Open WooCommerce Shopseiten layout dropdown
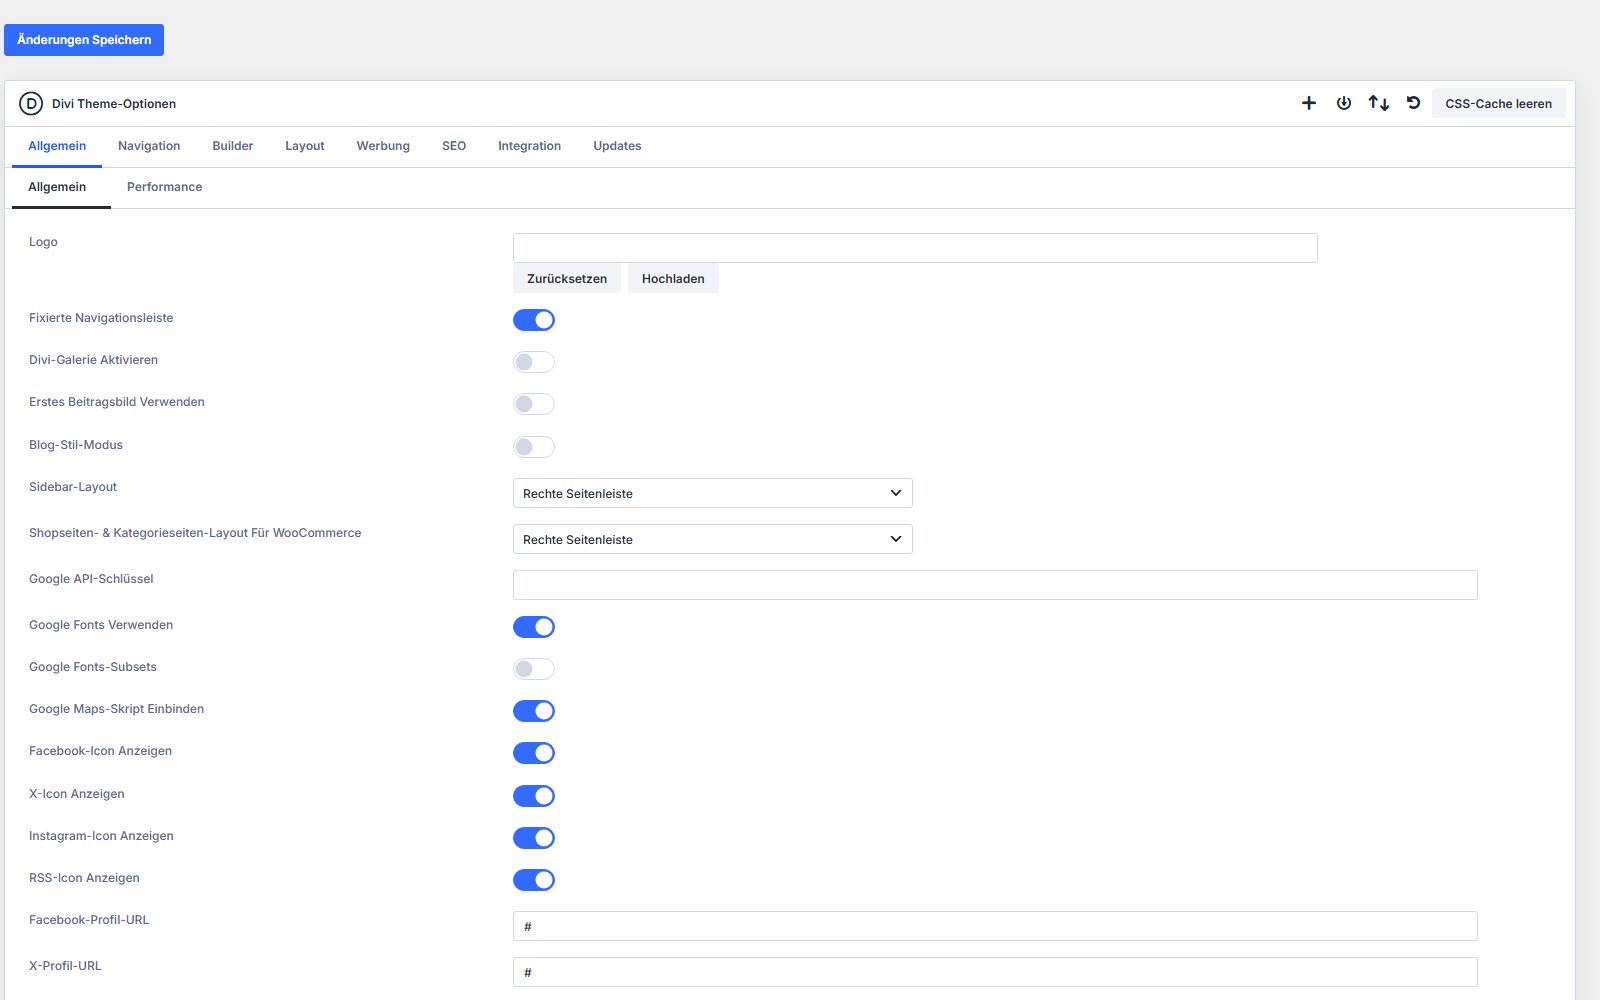1600x1000 pixels. pos(713,539)
